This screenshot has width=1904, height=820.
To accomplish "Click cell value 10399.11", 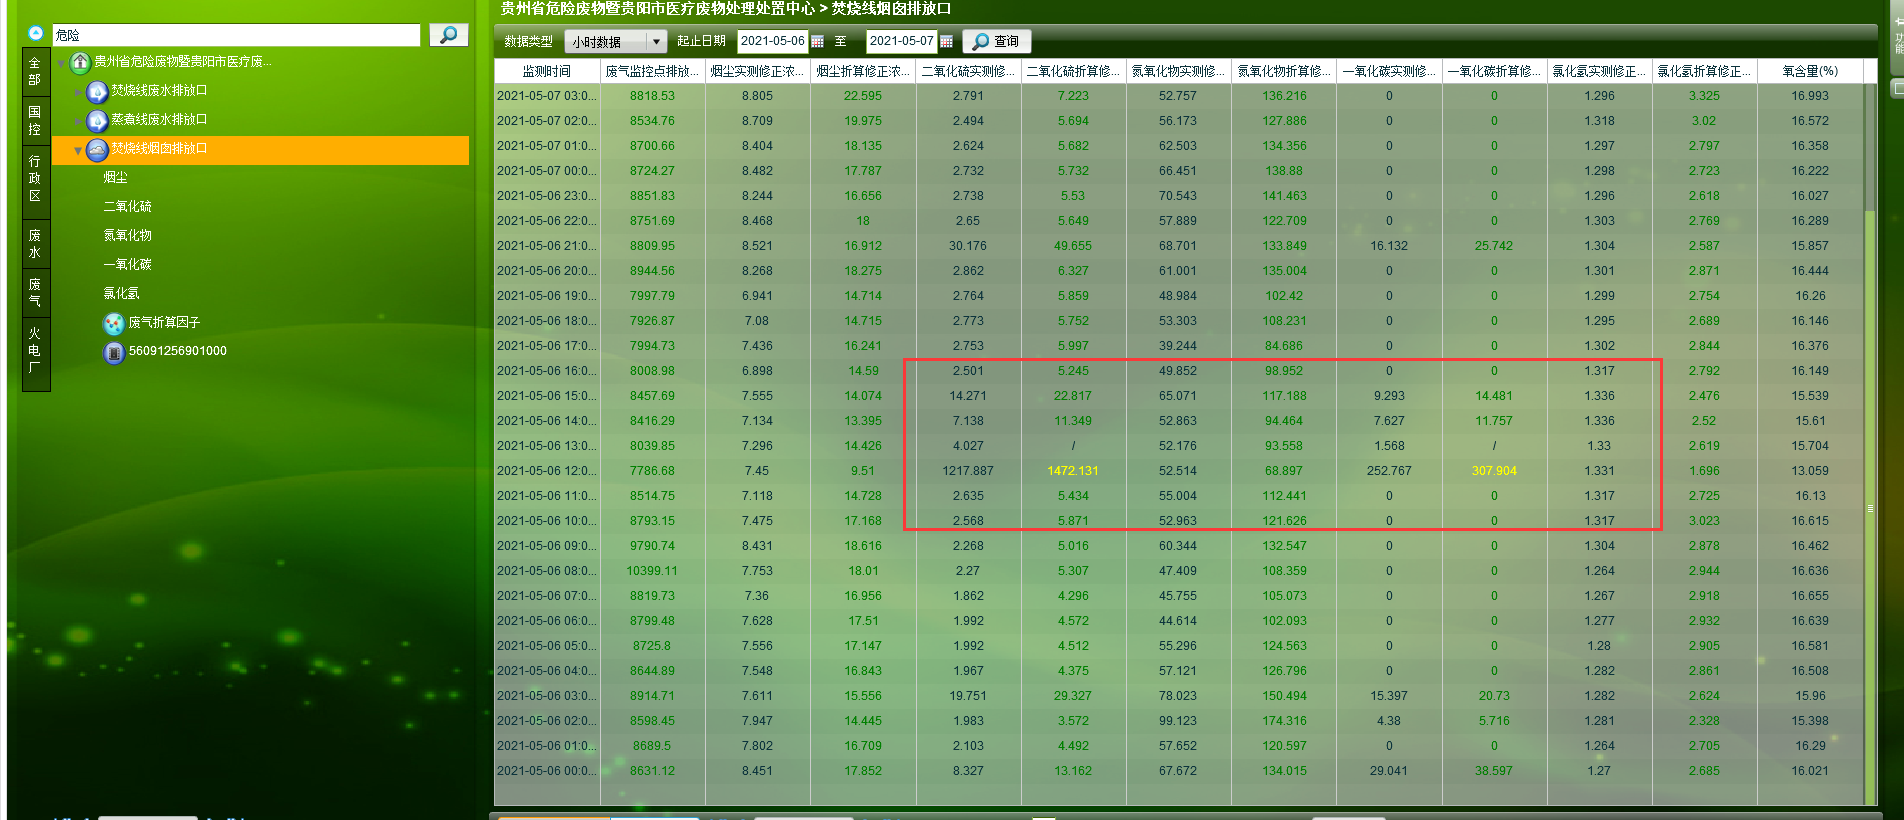I will pyautogui.click(x=652, y=571).
